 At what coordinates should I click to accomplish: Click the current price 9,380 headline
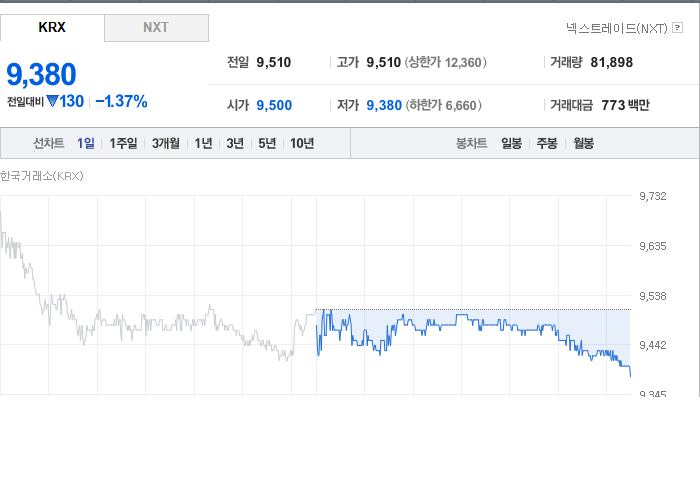[x=41, y=74]
